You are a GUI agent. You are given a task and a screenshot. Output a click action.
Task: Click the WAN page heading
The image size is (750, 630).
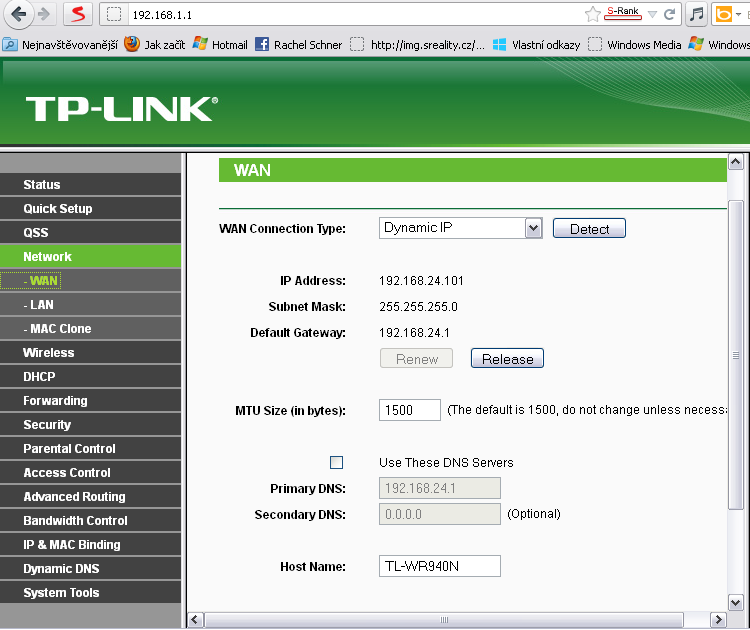click(x=252, y=170)
